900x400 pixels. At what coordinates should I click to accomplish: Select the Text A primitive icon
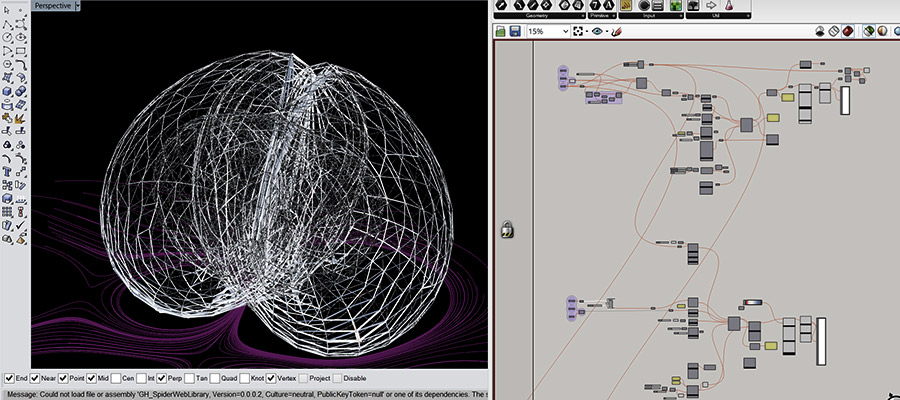coord(608,5)
